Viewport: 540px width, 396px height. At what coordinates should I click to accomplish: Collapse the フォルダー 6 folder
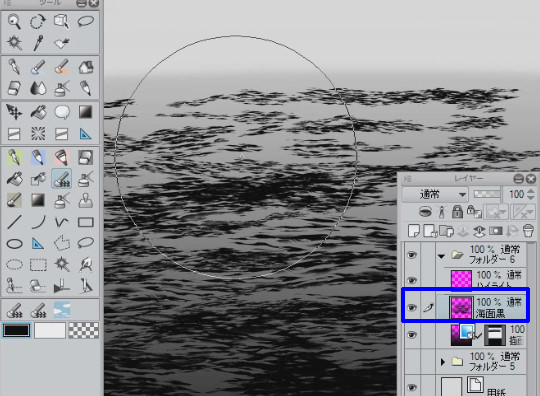442,256
